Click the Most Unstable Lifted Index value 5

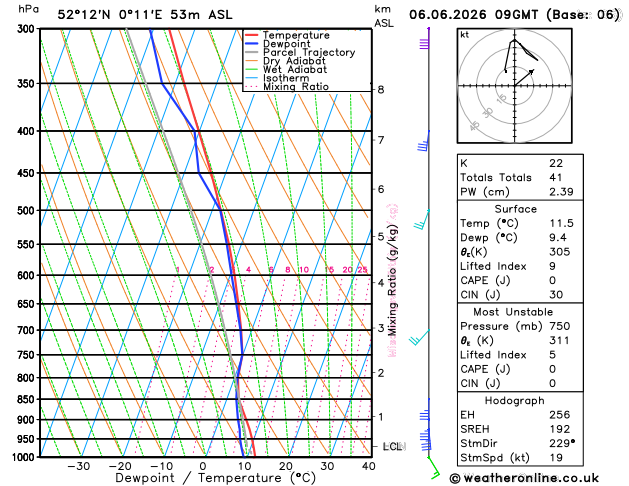[552, 355]
